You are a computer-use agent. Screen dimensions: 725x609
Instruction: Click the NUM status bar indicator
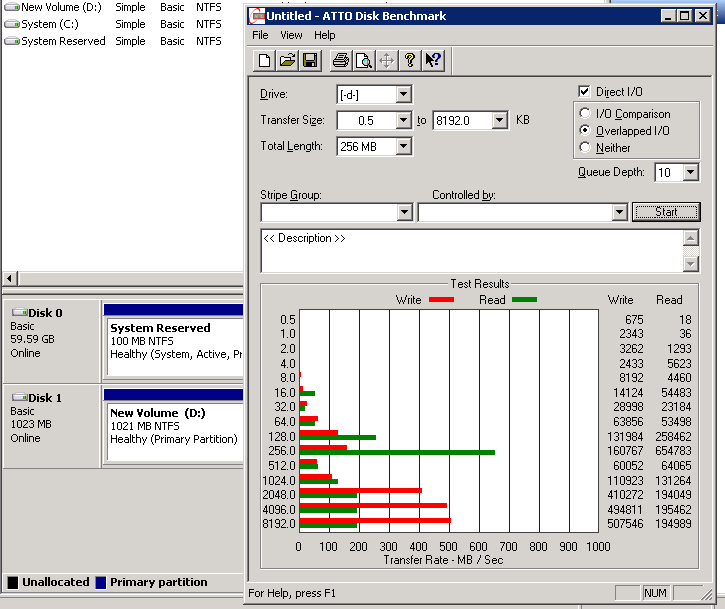655,593
